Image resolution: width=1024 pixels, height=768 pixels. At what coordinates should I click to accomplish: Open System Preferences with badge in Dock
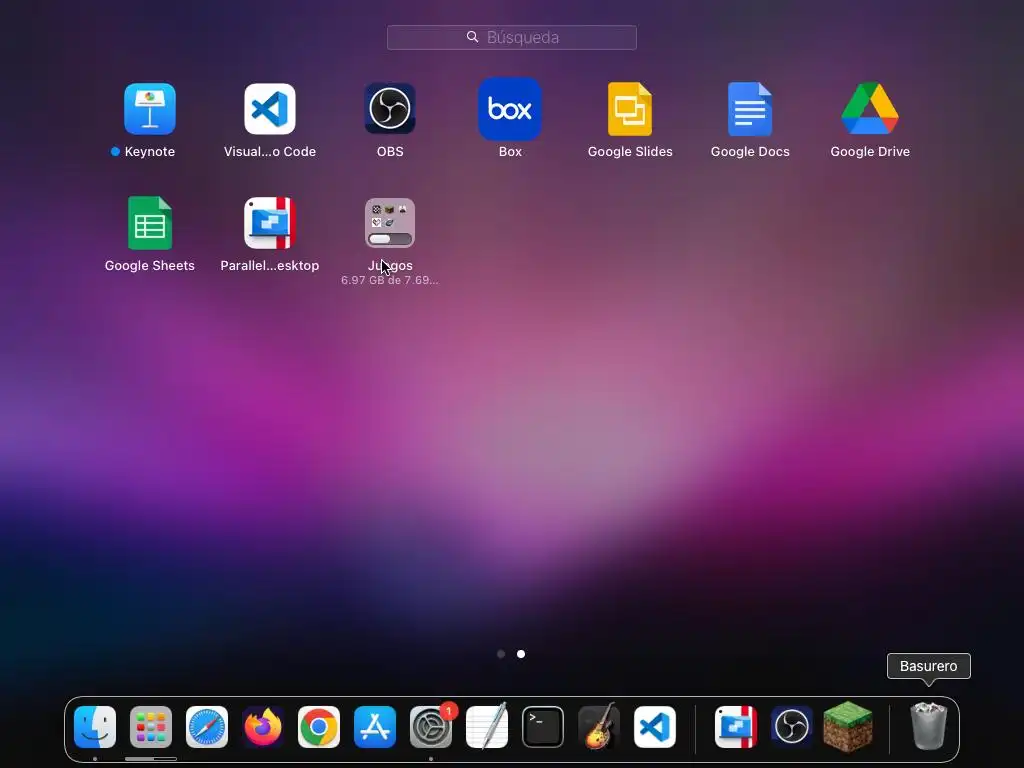click(x=431, y=727)
